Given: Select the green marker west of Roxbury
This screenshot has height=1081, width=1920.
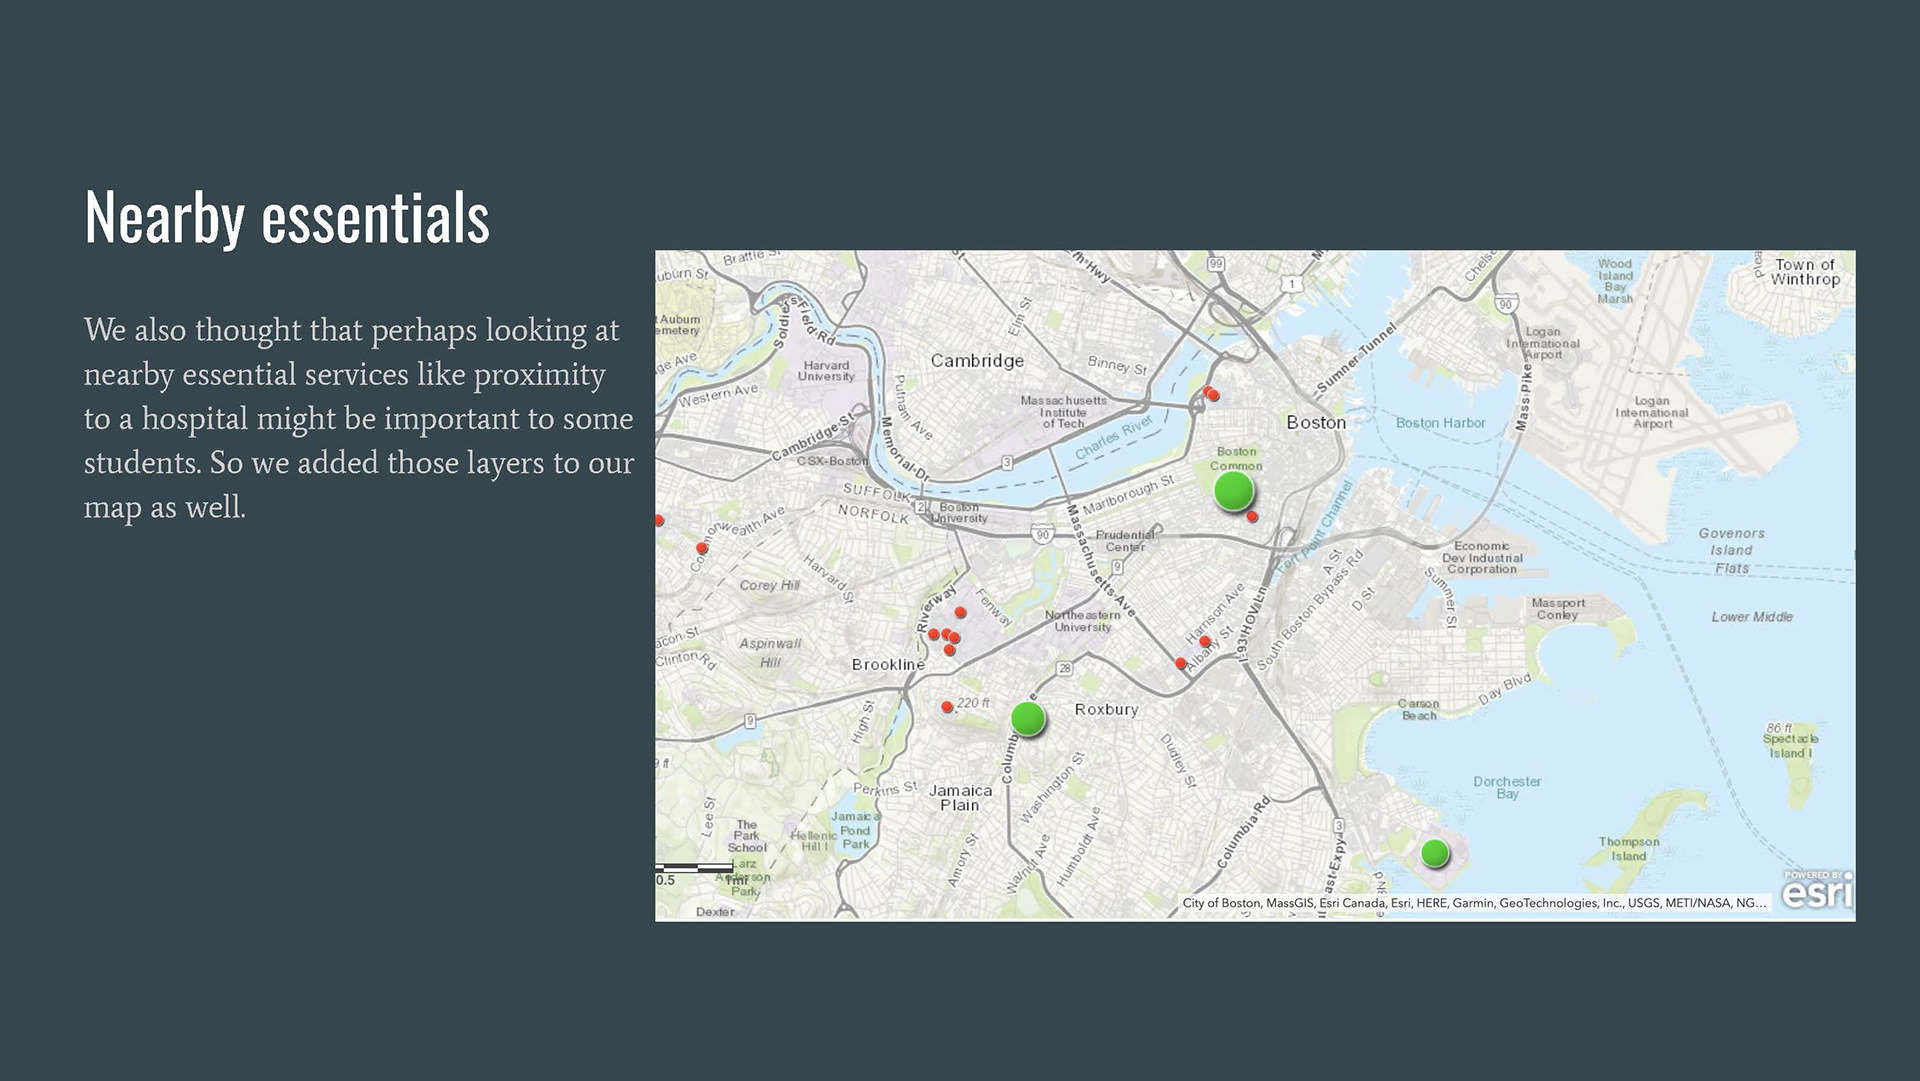Looking at the screenshot, I should click(x=1028, y=718).
